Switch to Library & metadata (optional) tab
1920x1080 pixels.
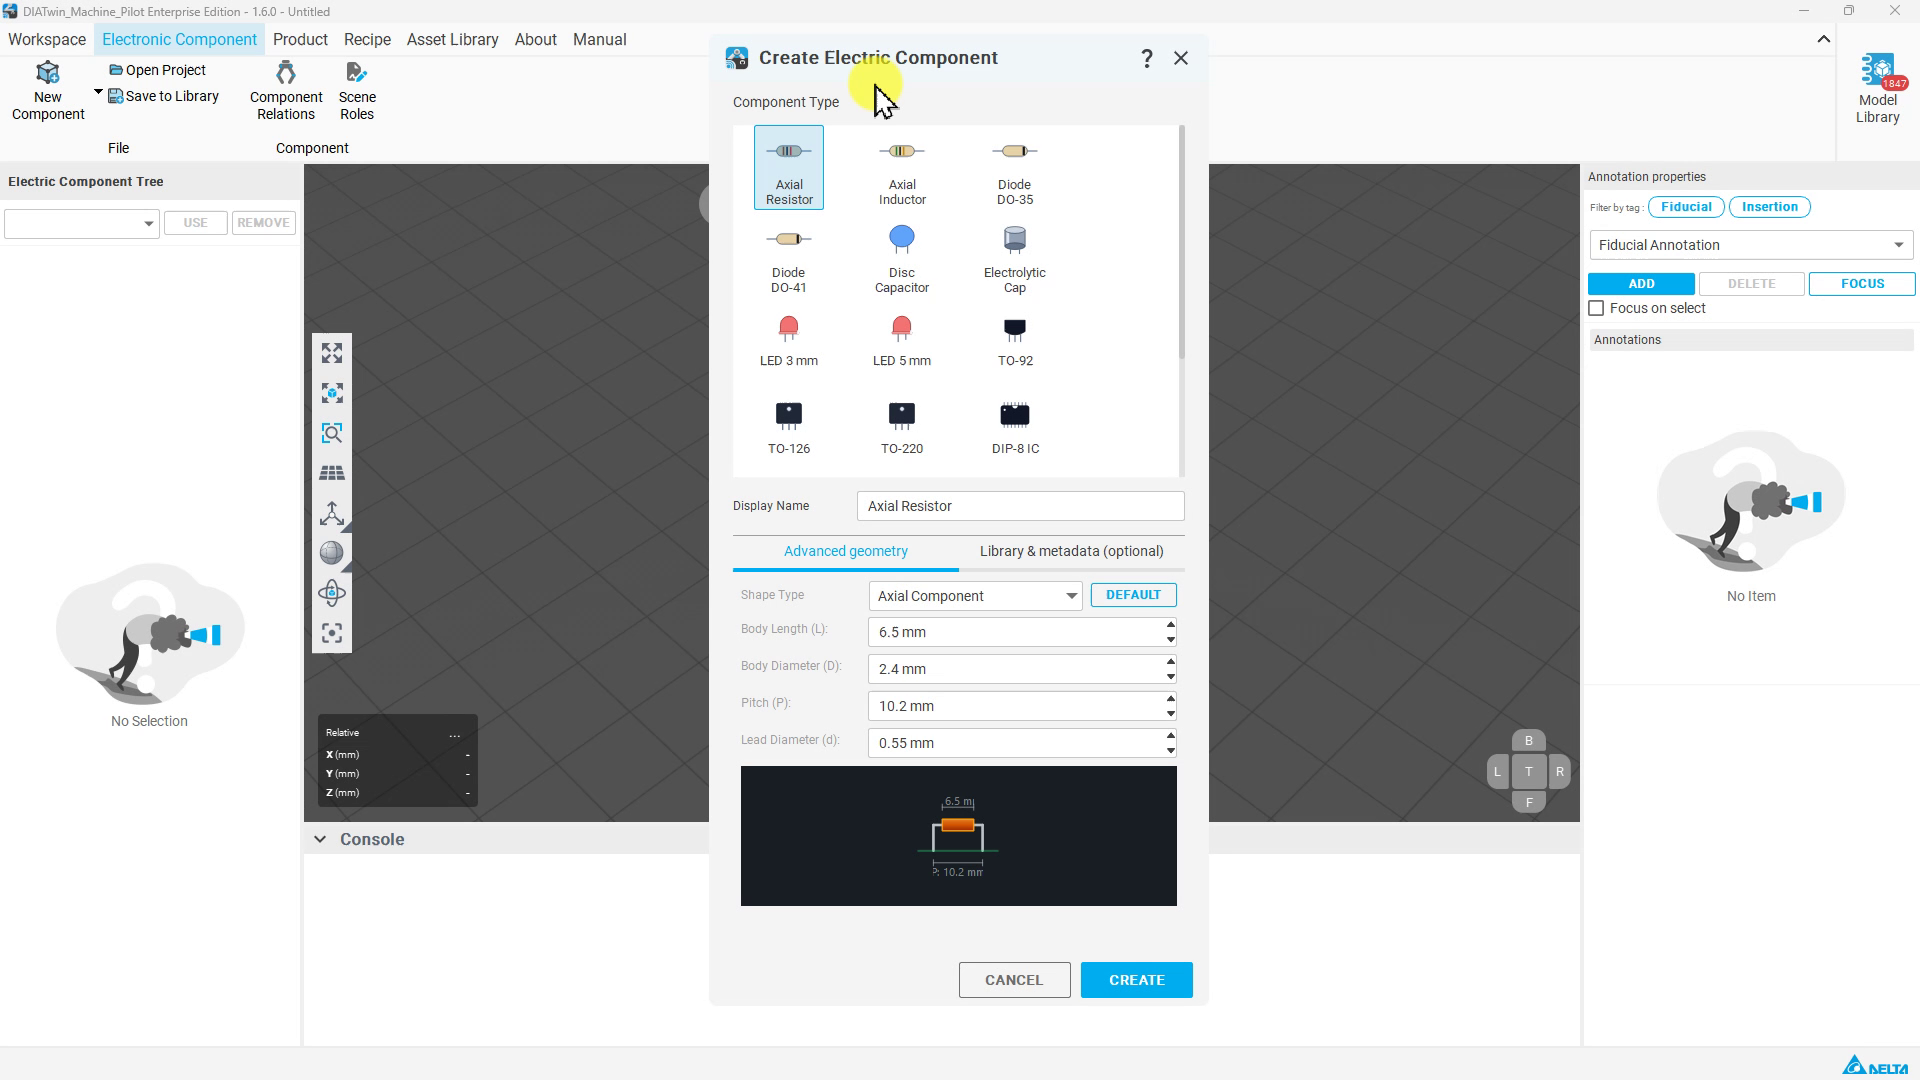(1072, 551)
